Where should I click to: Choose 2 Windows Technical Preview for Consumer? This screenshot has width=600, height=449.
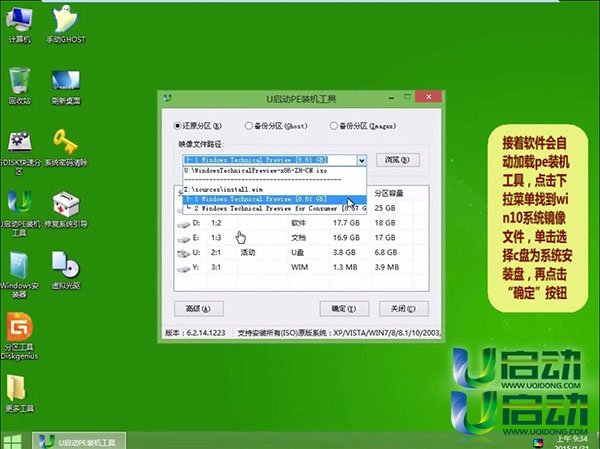[x=274, y=209]
